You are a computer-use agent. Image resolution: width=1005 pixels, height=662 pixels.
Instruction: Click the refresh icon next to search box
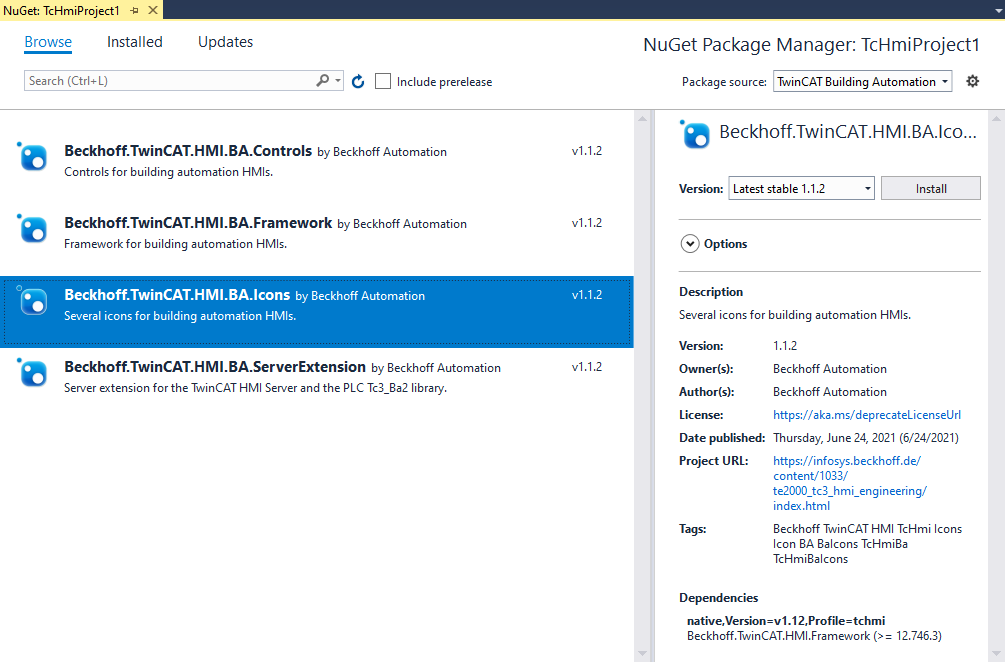pyautogui.click(x=358, y=81)
